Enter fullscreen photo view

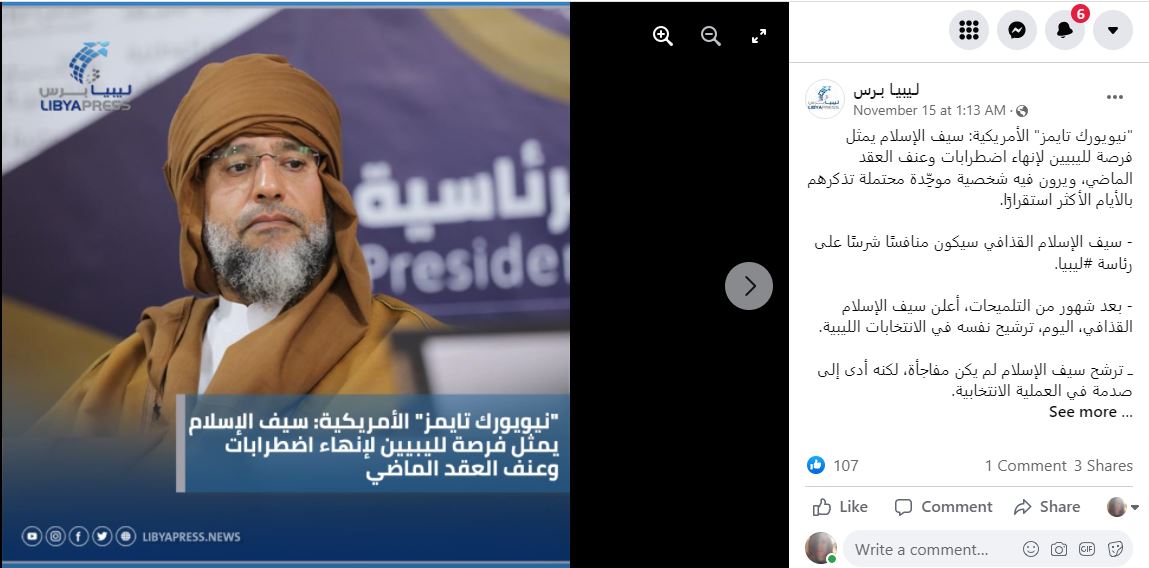(759, 36)
